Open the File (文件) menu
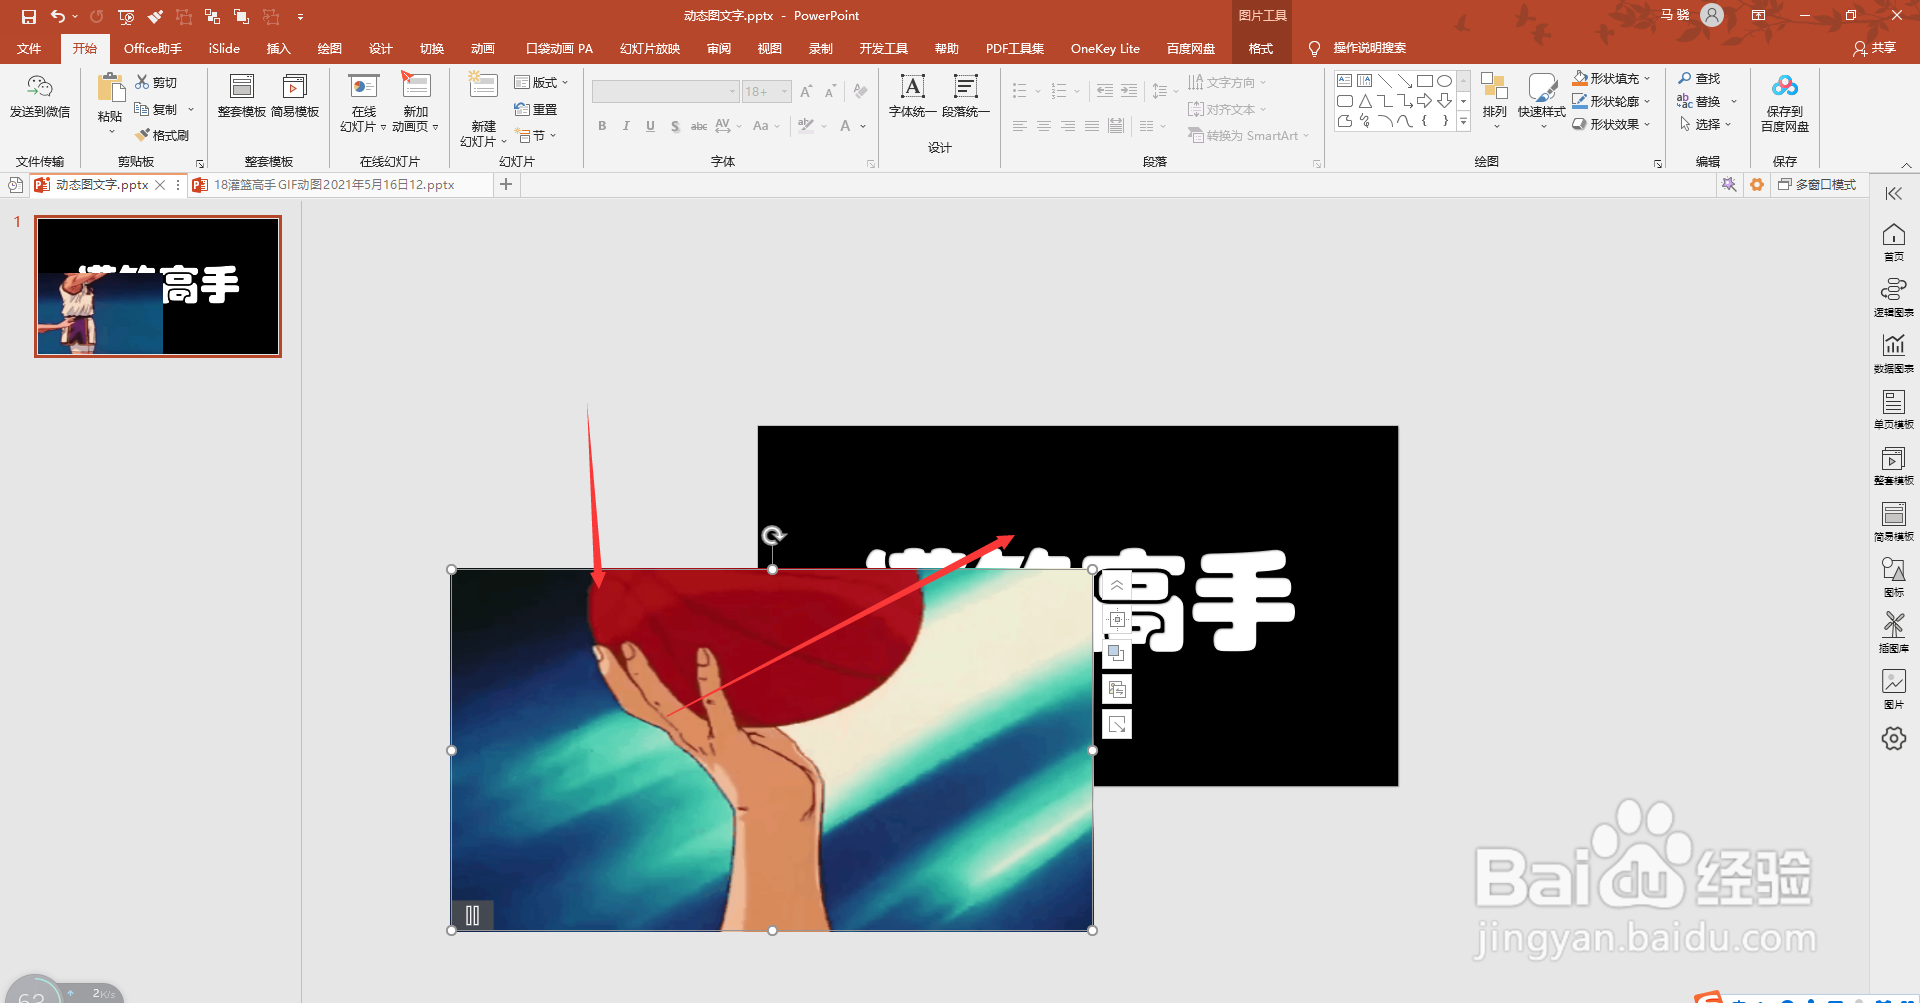Screen dimensions: 1920x1003 click(x=29, y=48)
